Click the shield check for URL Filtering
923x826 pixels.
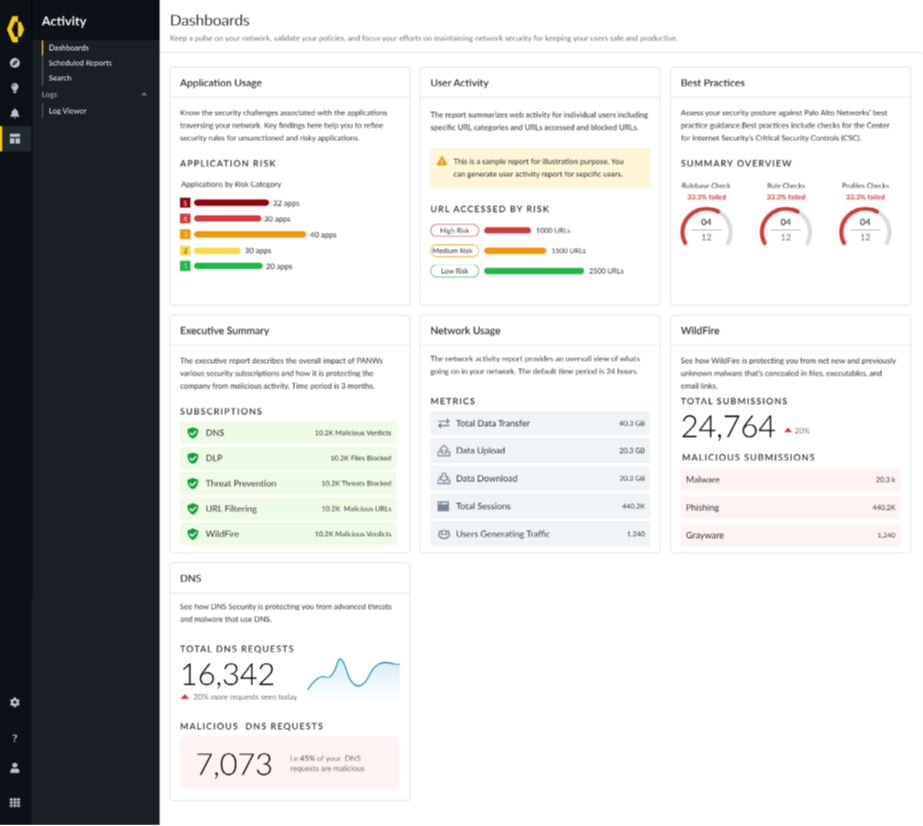click(x=193, y=509)
